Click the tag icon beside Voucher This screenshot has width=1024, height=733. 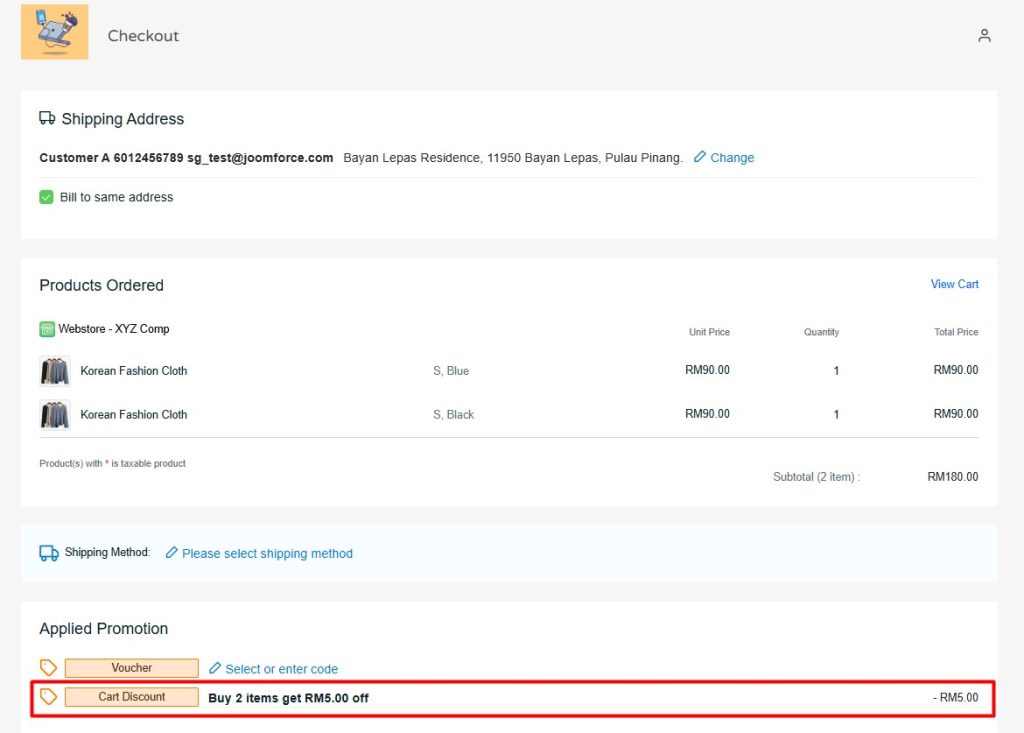pos(48,668)
